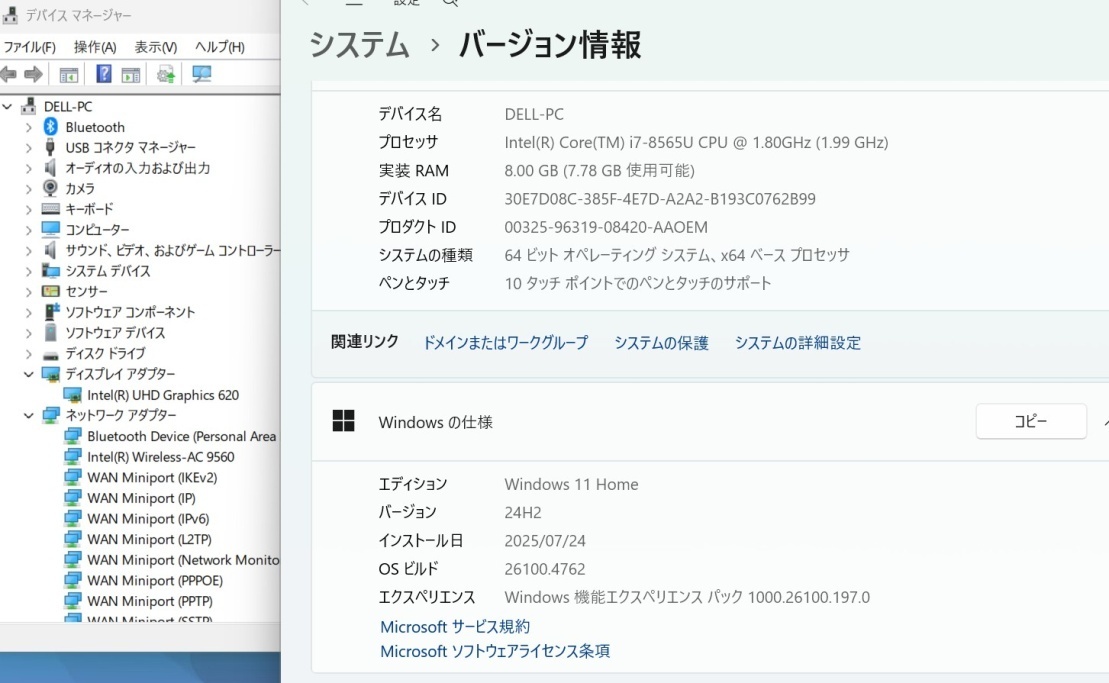Collapse the ネットワーク アダプター category
This screenshot has width=1109, height=683.
click(x=28, y=415)
